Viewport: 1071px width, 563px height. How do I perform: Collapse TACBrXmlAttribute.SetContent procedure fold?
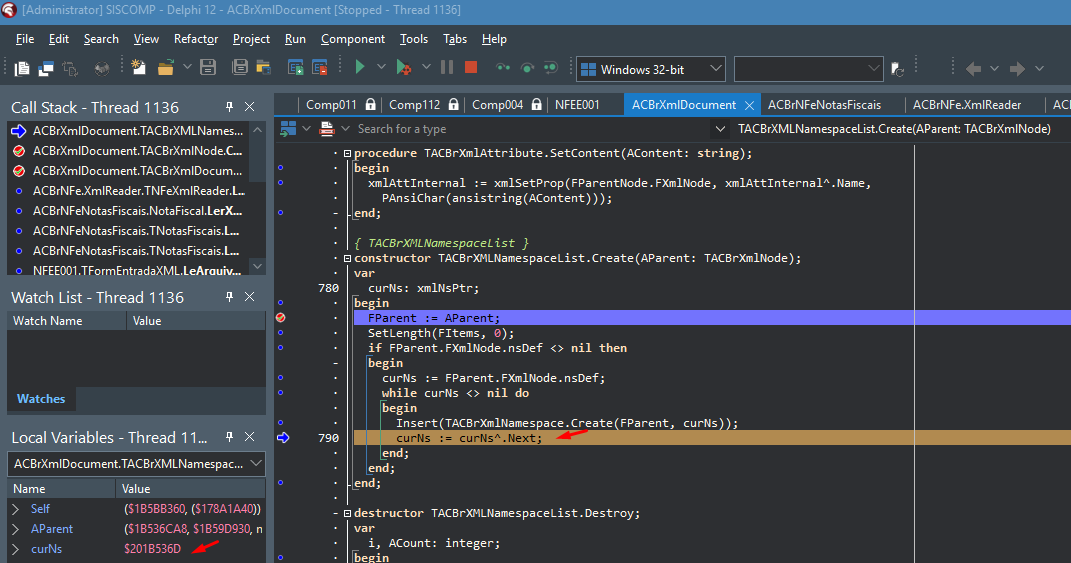(x=347, y=153)
